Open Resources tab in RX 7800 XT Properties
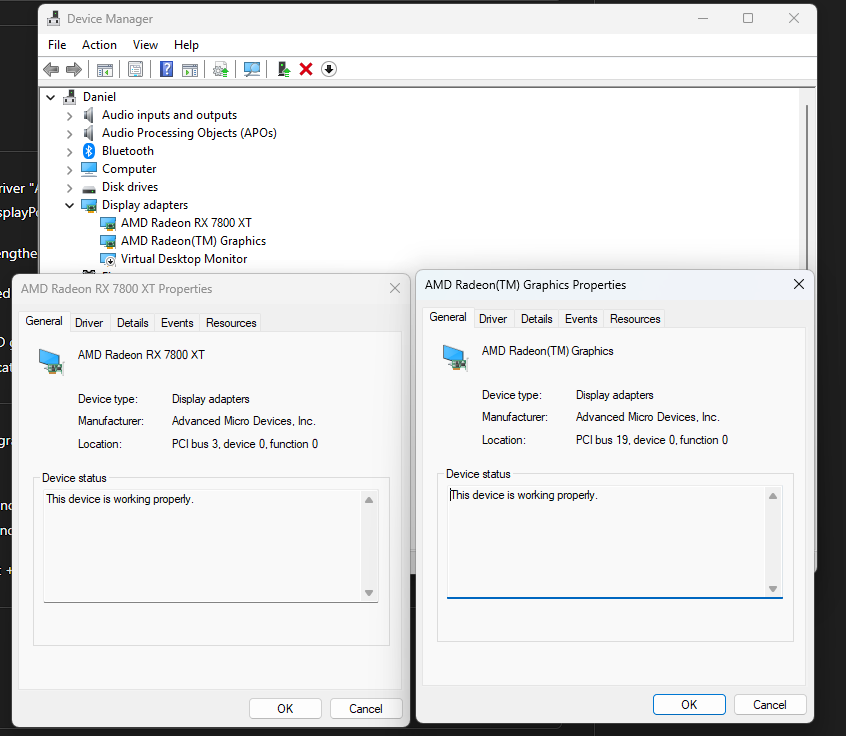This screenshot has width=846, height=736. [x=231, y=323]
